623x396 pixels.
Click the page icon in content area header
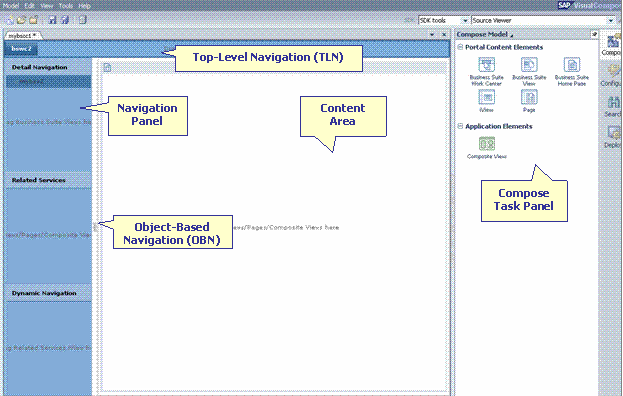(x=107, y=68)
